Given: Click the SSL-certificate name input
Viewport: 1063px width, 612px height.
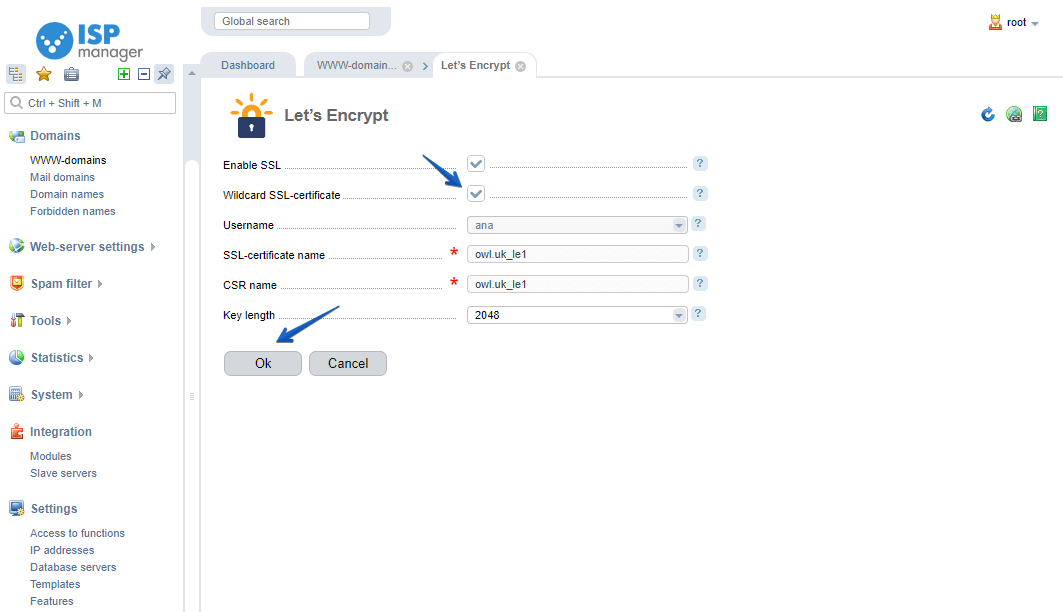Looking at the screenshot, I should point(578,254).
